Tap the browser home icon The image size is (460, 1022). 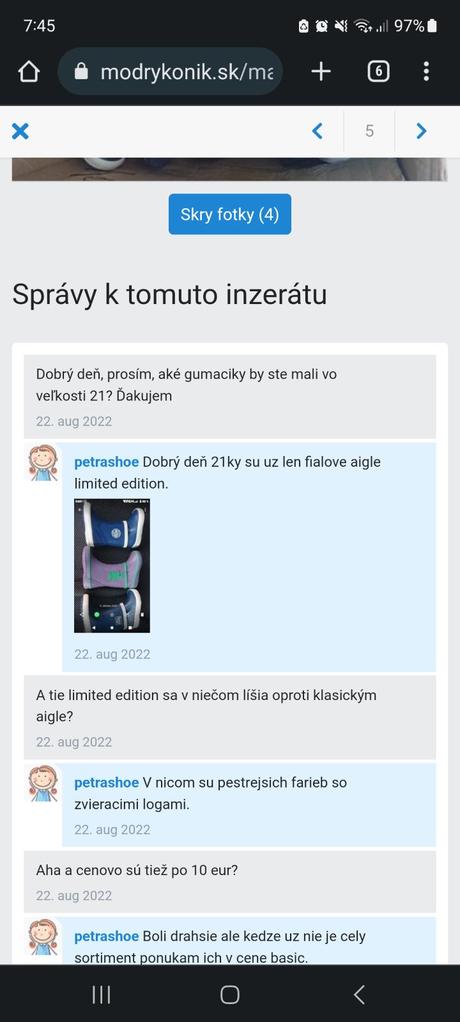[x=28, y=72]
